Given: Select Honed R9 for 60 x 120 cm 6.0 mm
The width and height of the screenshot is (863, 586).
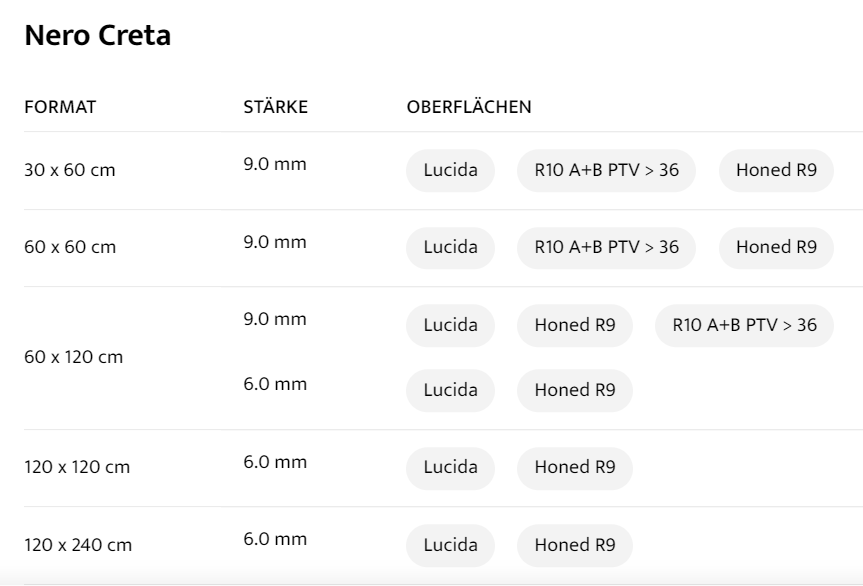Looking at the screenshot, I should [574, 390].
